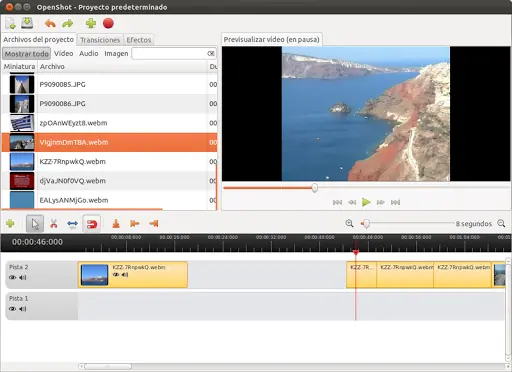
Task: Undo the last action
Action: [x=50, y=24]
